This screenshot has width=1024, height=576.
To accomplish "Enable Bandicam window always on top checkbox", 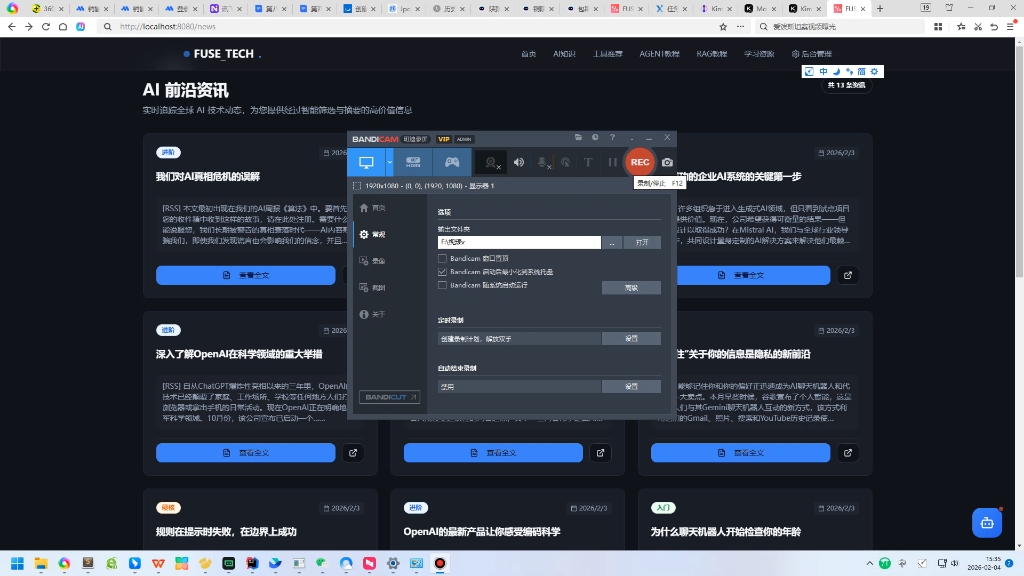I will [x=442, y=259].
